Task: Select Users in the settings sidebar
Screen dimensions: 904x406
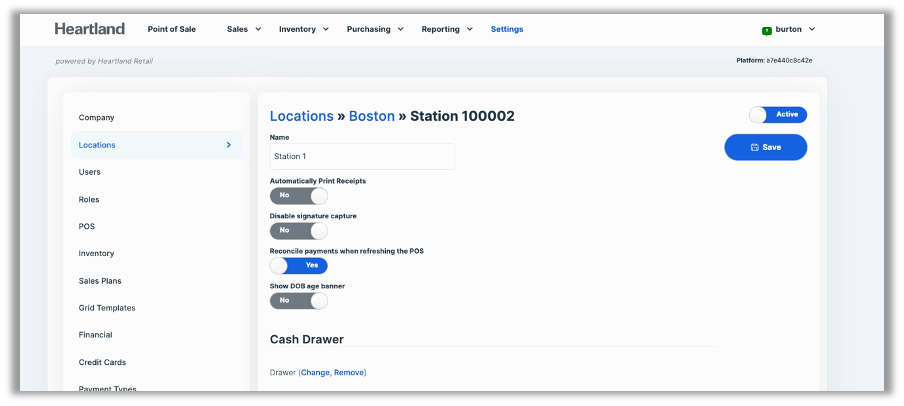Action: [90, 172]
